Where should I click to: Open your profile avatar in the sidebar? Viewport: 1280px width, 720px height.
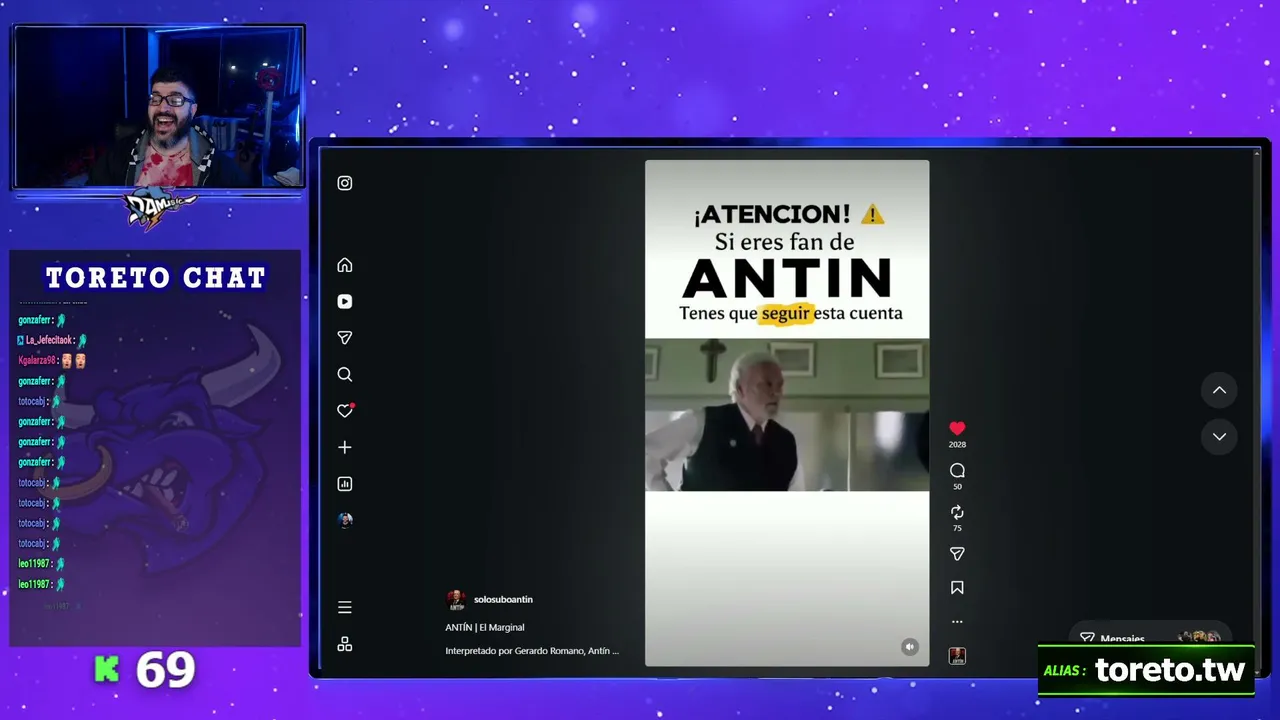coord(345,520)
